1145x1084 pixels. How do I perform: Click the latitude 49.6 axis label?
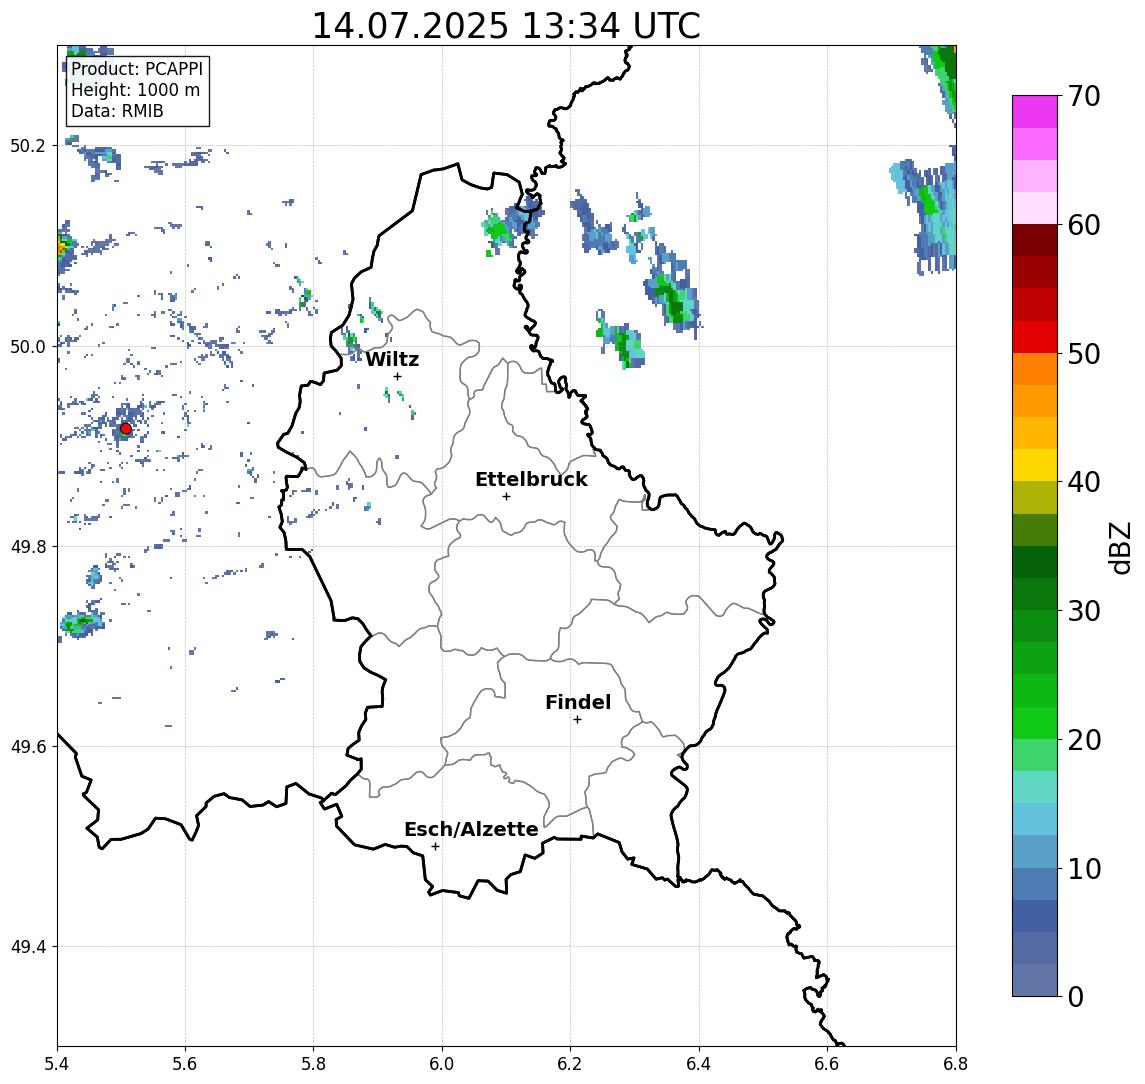tap(27, 747)
